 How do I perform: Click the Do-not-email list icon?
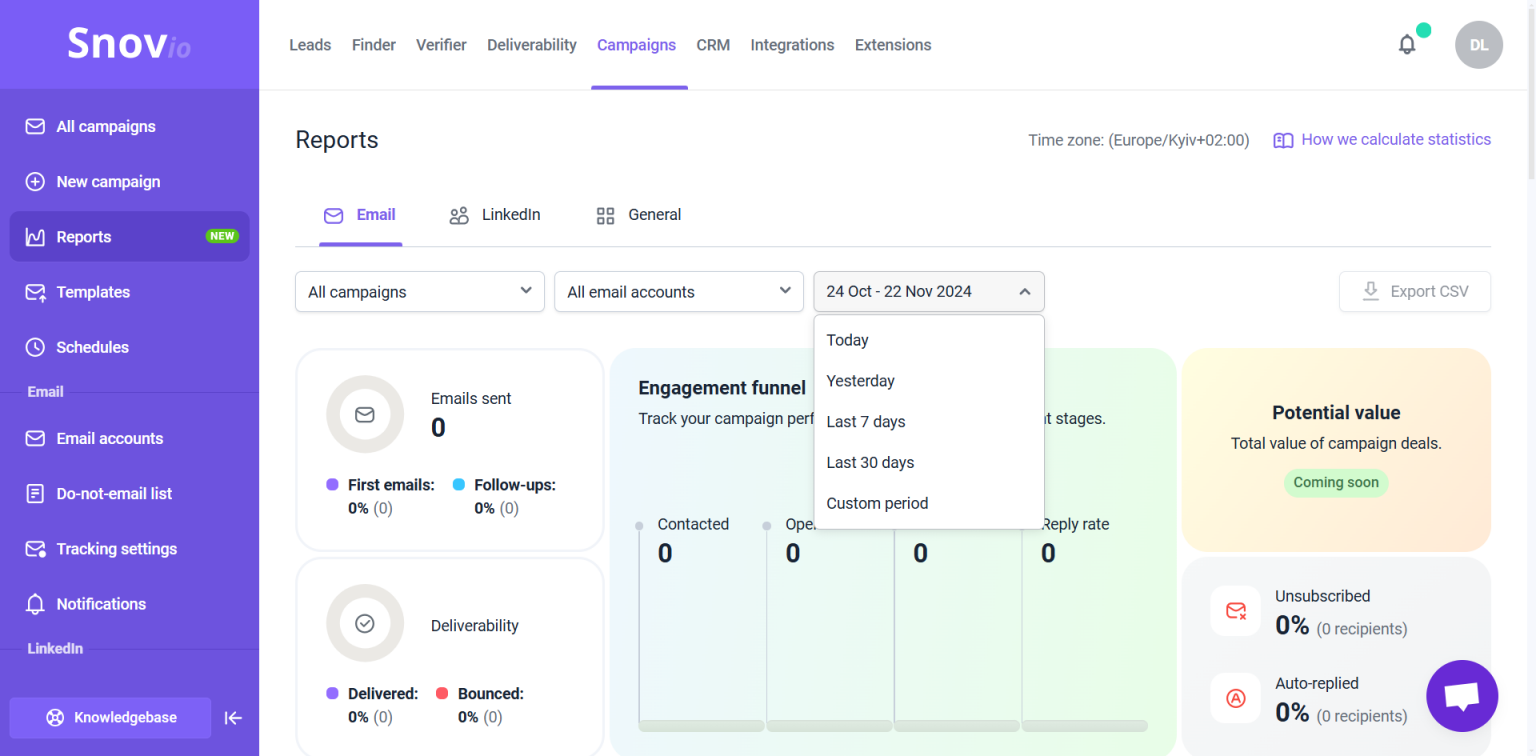pos(35,493)
